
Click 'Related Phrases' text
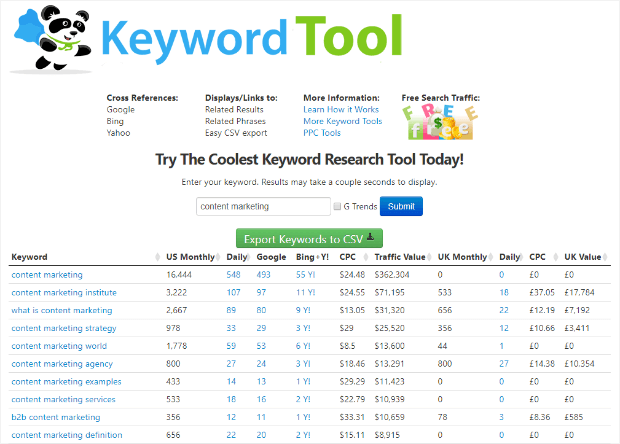[235, 121]
